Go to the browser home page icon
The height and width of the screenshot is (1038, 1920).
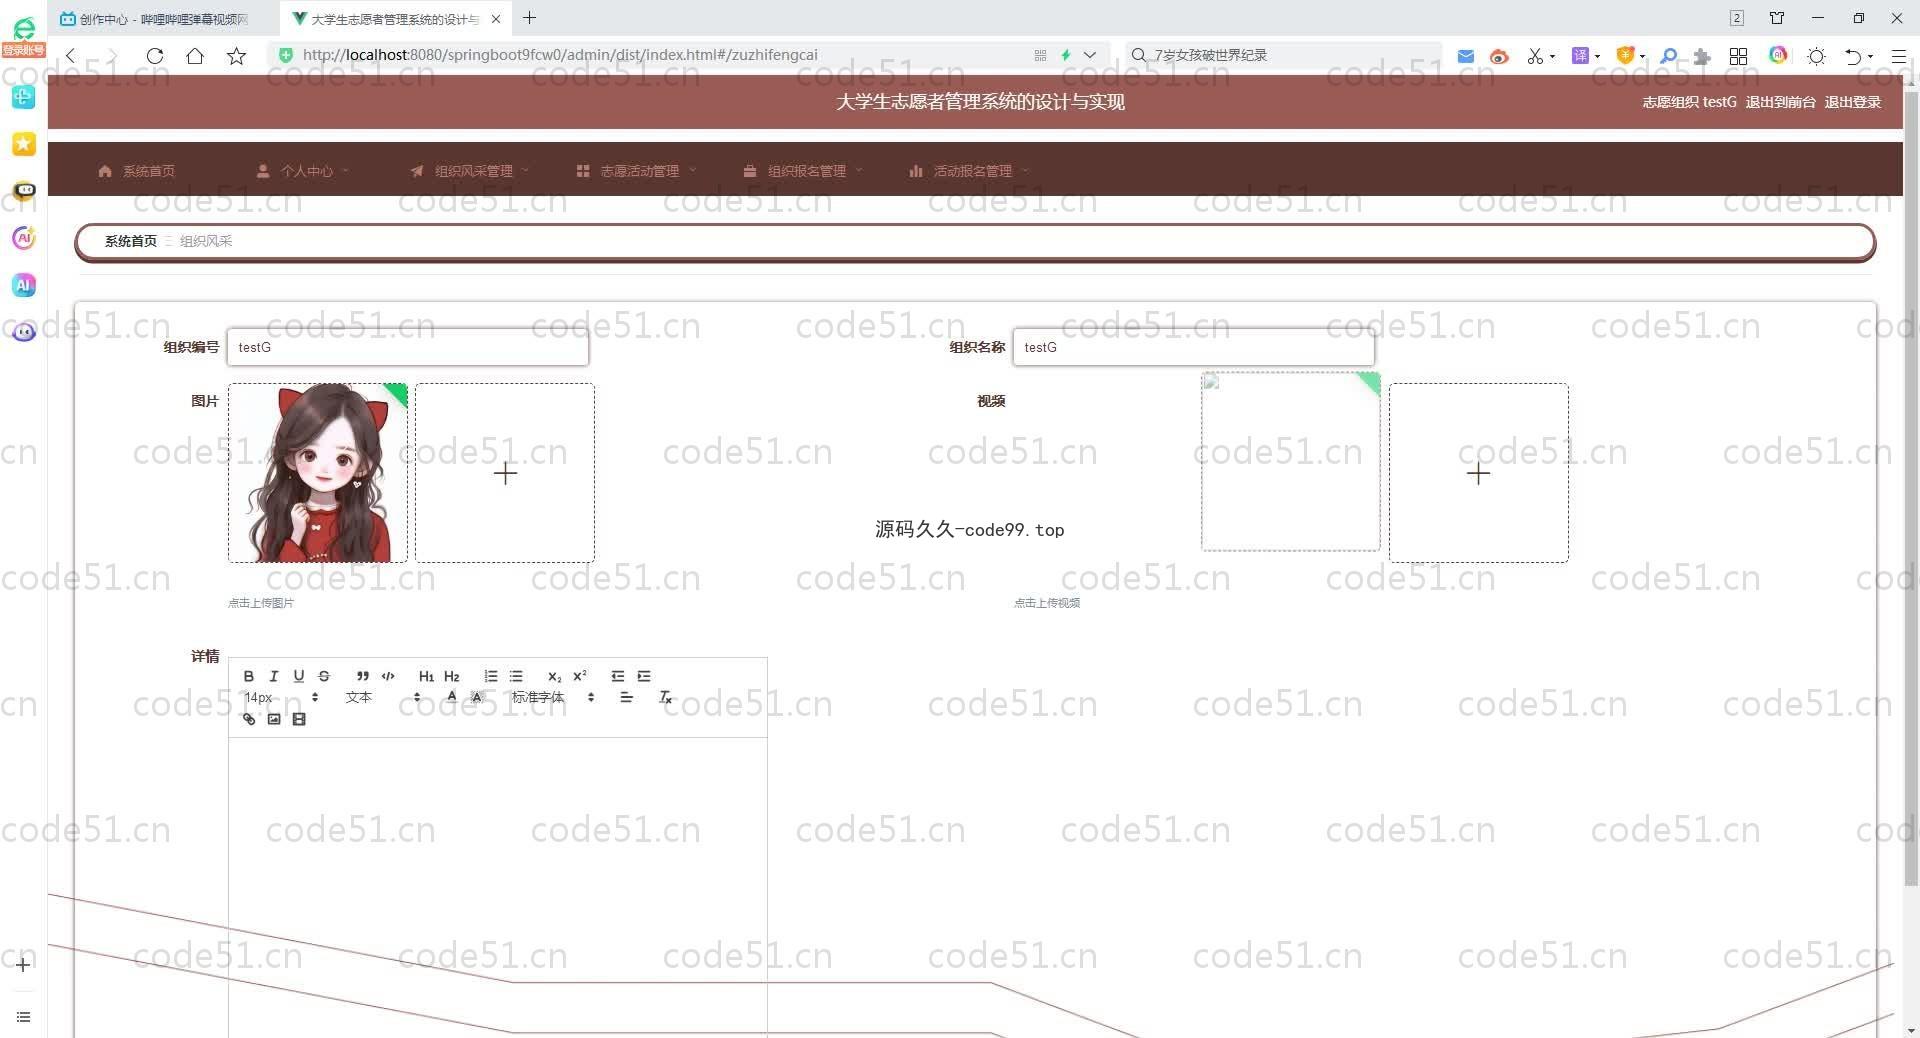(x=195, y=56)
